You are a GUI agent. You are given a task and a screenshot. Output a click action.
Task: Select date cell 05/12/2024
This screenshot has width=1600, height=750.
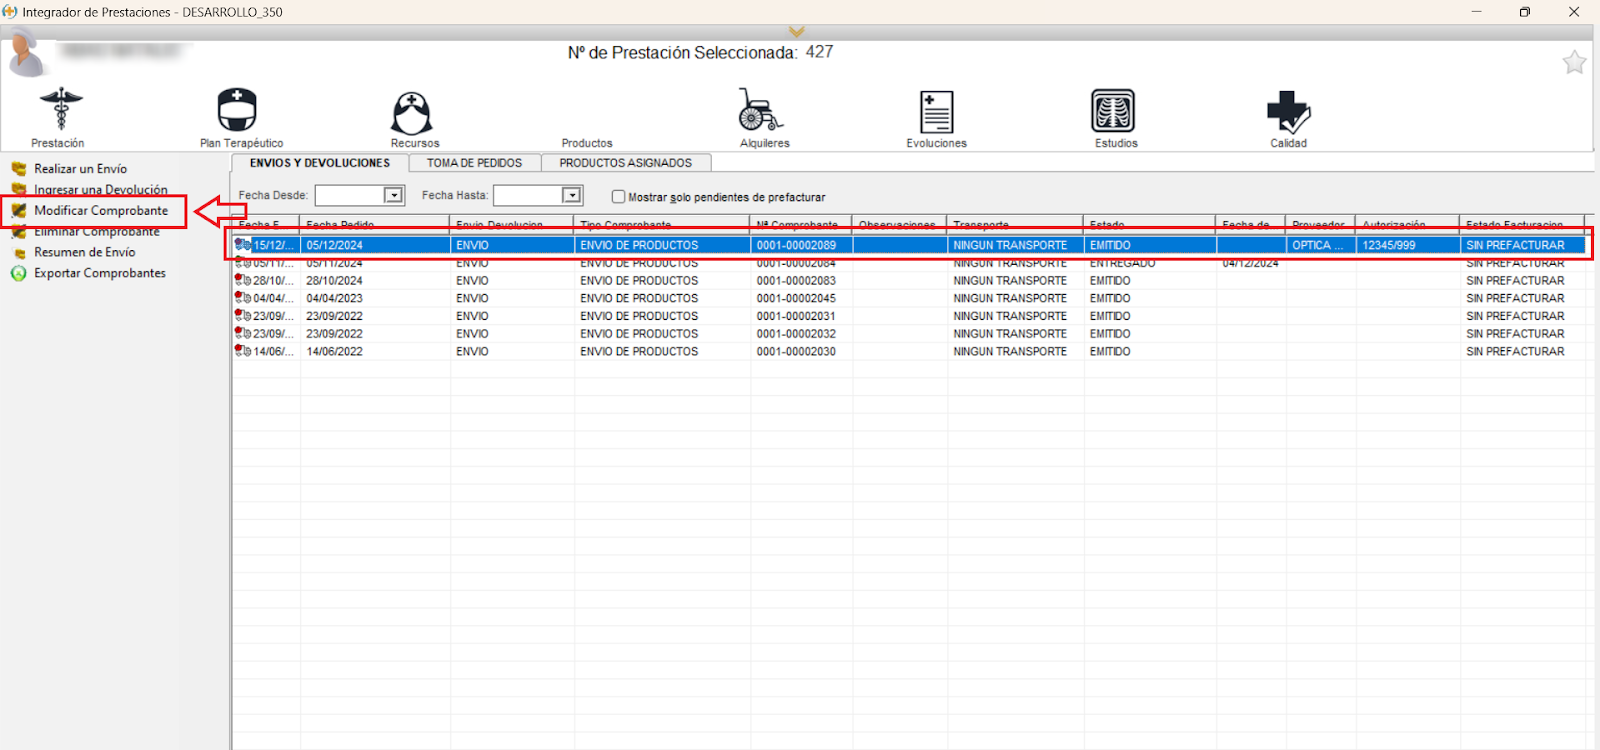point(335,245)
